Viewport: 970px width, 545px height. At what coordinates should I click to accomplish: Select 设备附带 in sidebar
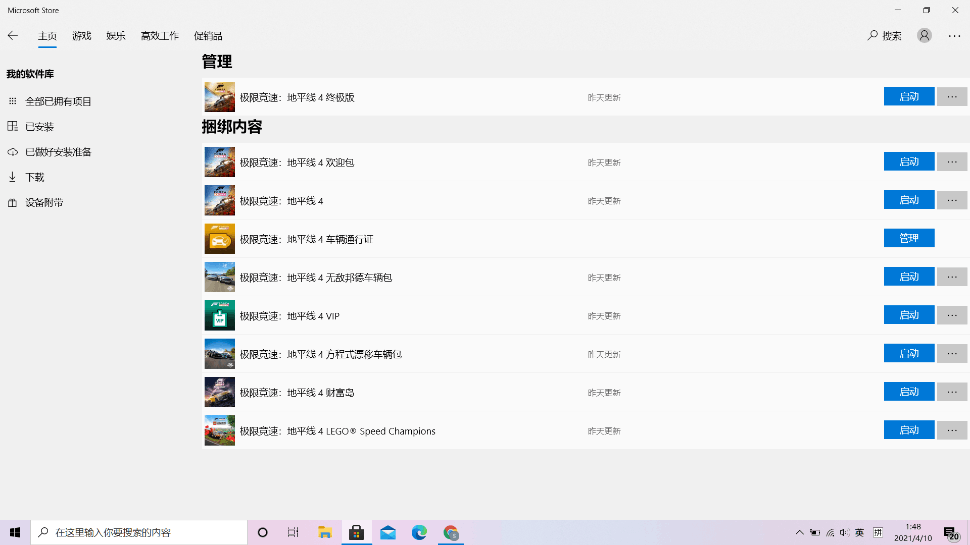(x=44, y=203)
